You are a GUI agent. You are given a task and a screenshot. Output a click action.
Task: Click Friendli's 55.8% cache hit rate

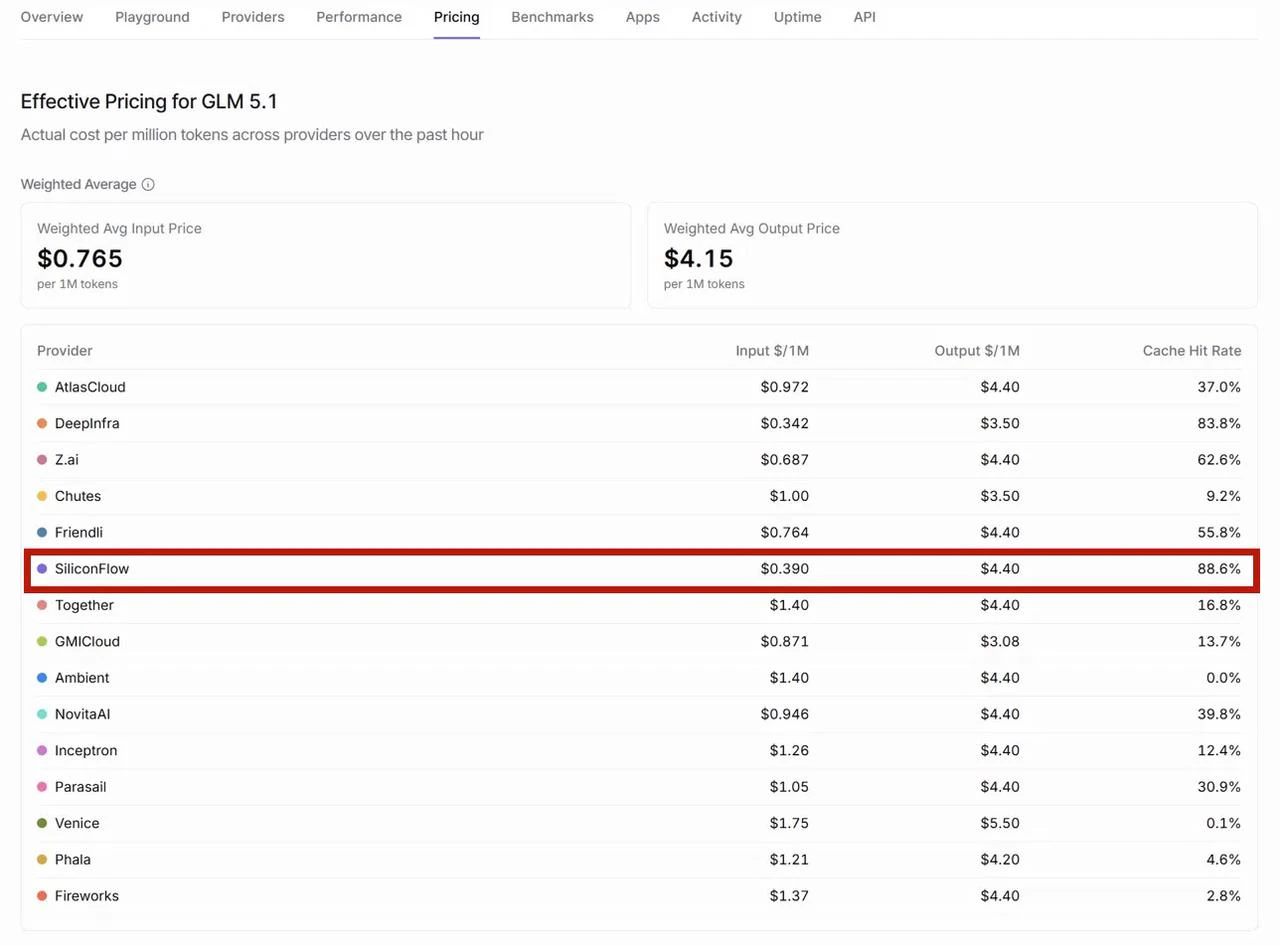1219,532
